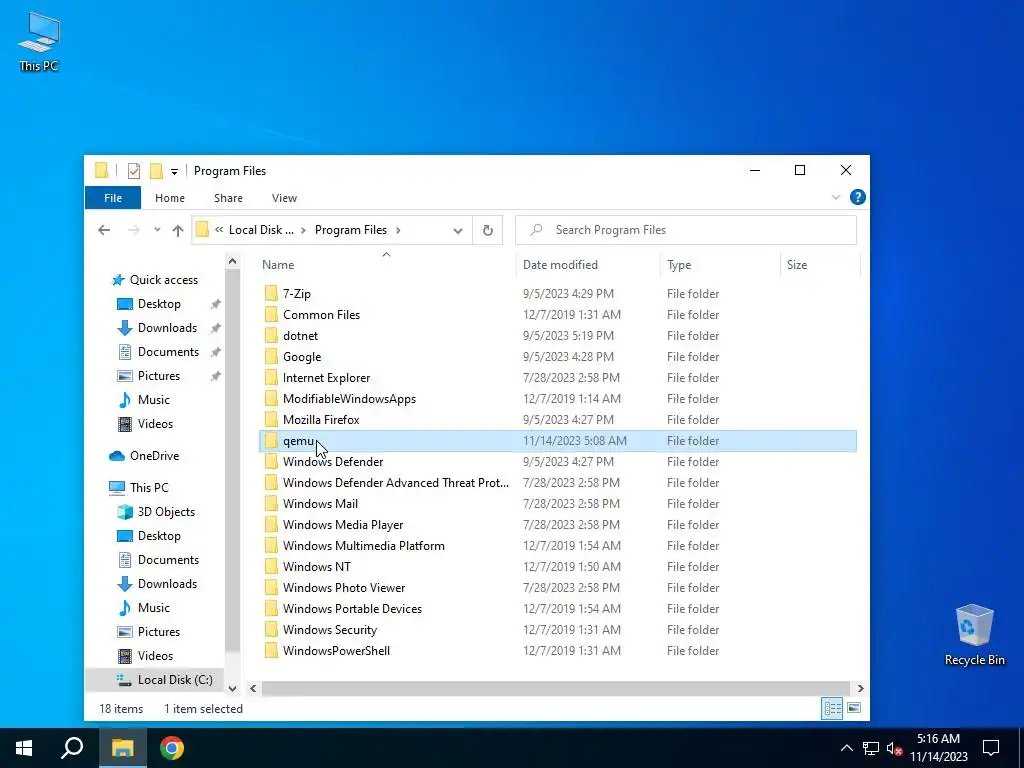Screen dimensions: 1024x768
Task: Click Local Disk breadcrumb in address bar
Action: pyautogui.click(x=261, y=230)
